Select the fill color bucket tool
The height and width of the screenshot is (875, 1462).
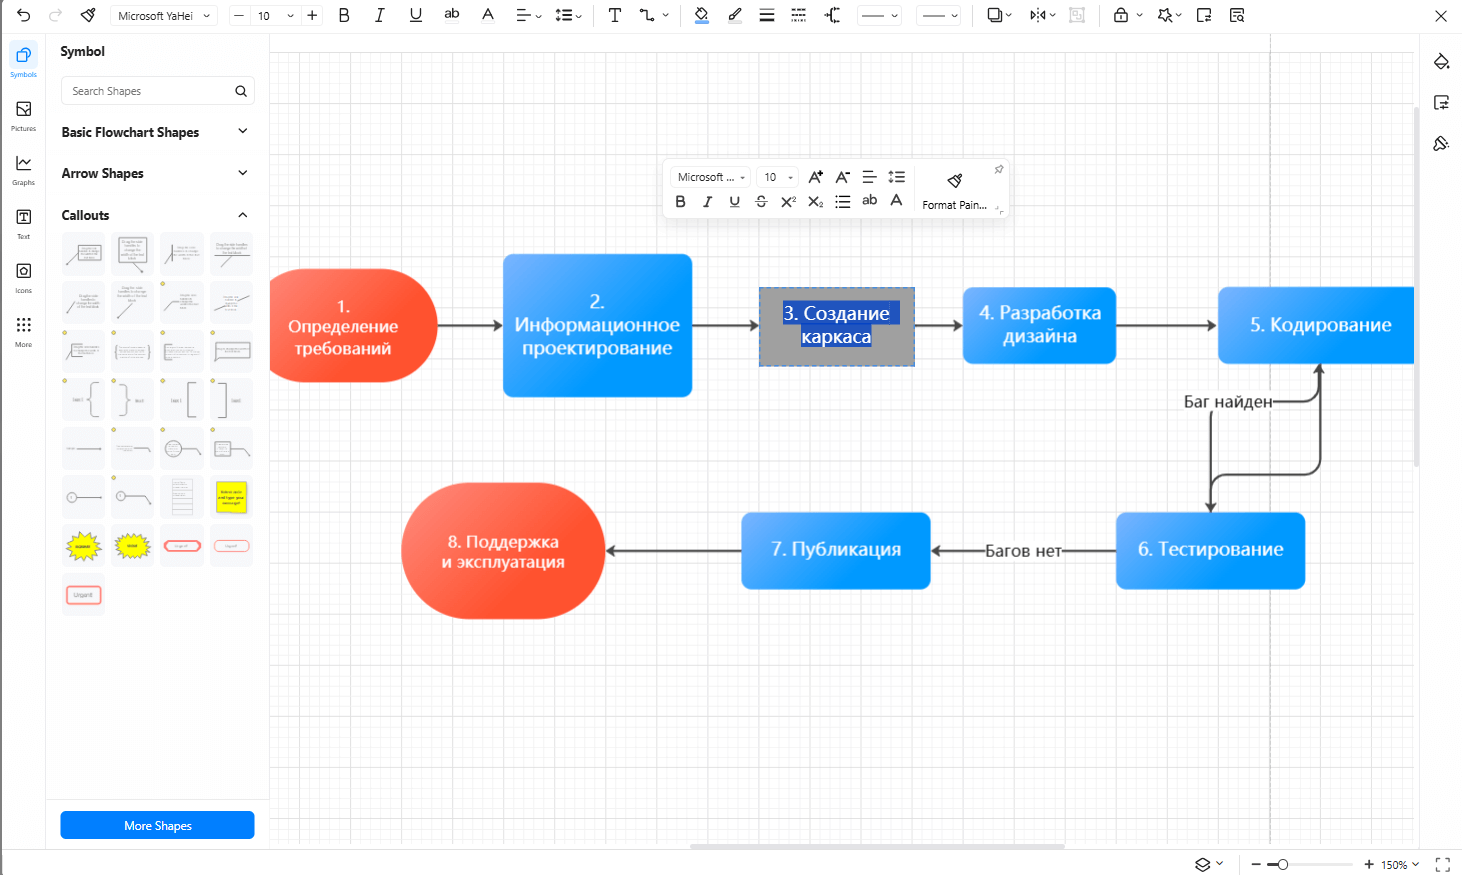[701, 15]
